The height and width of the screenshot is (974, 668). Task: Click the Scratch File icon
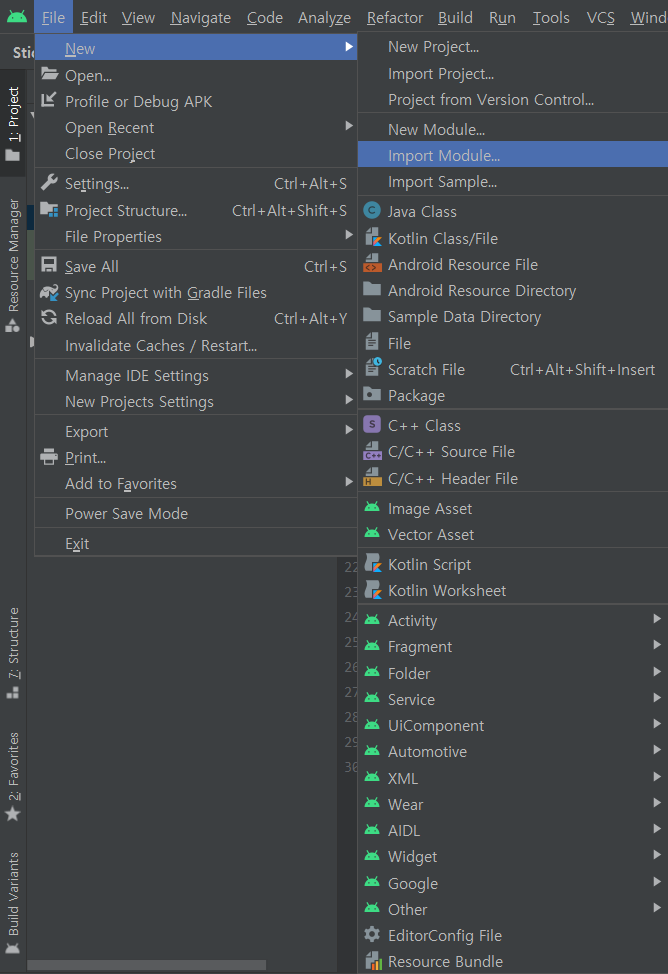(373, 368)
